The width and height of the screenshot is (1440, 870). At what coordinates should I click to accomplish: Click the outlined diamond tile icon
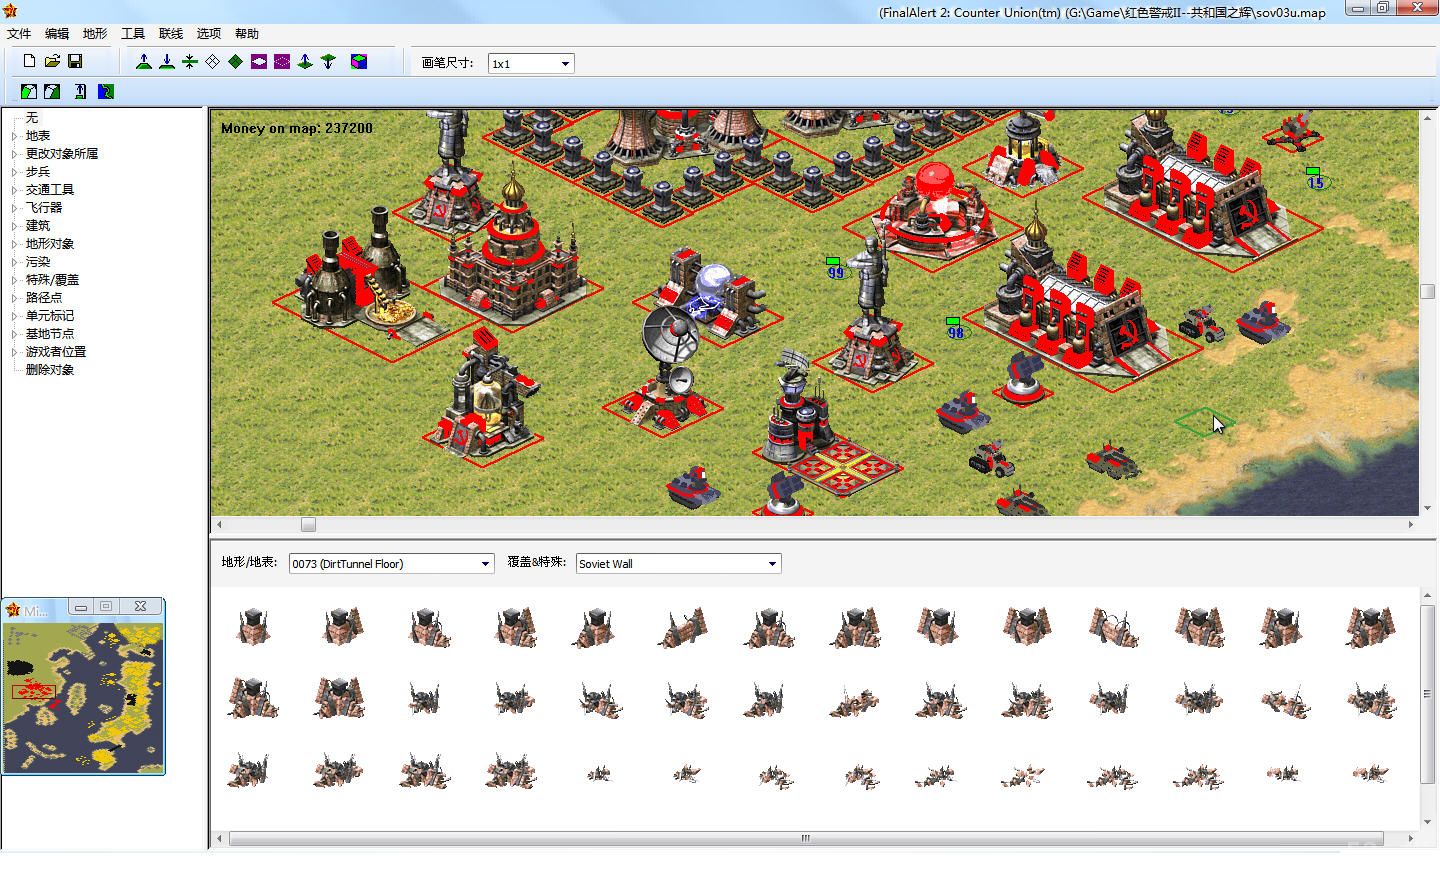pyautogui.click(x=213, y=62)
